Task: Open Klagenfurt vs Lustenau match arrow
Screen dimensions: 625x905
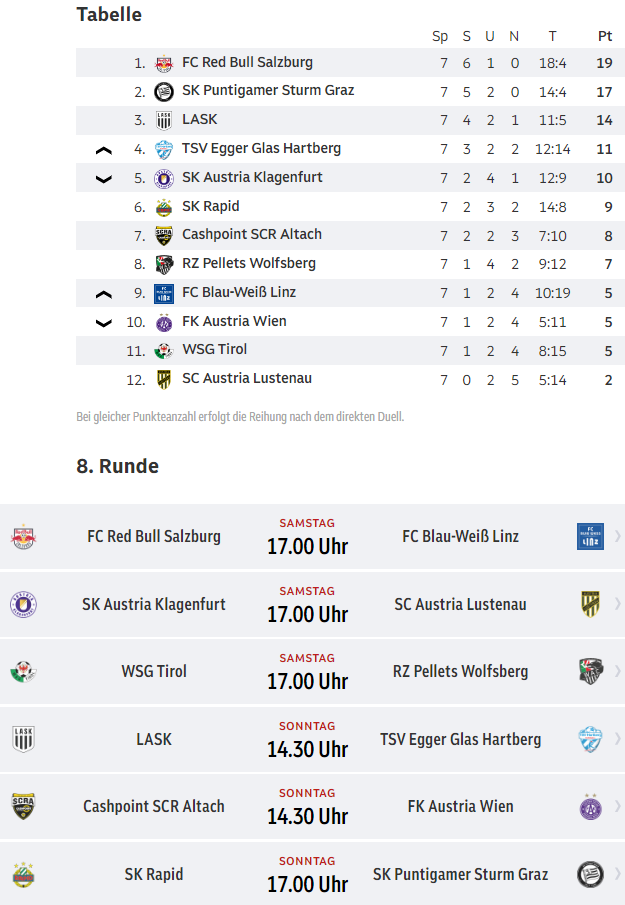Action: pos(617,604)
